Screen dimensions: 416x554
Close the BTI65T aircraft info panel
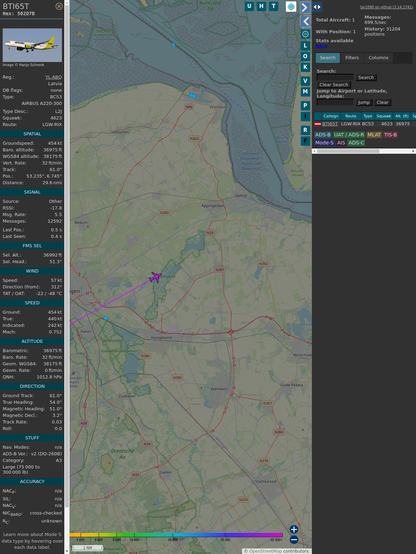pos(59,6)
